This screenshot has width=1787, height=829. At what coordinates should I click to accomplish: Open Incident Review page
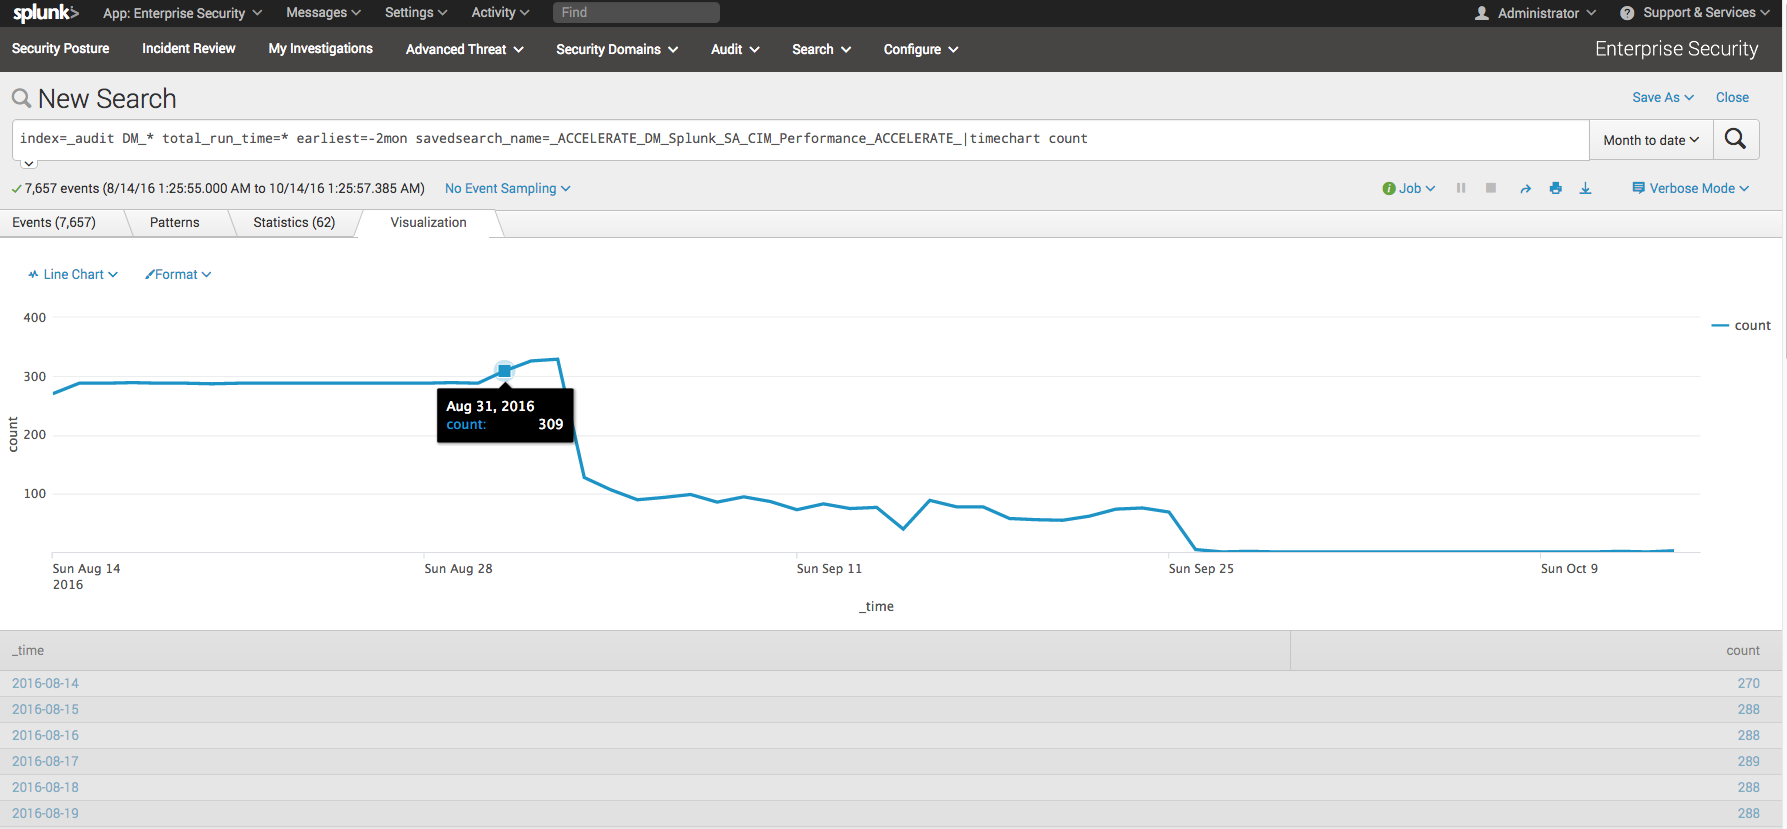pyautogui.click(x=189, y=48)
